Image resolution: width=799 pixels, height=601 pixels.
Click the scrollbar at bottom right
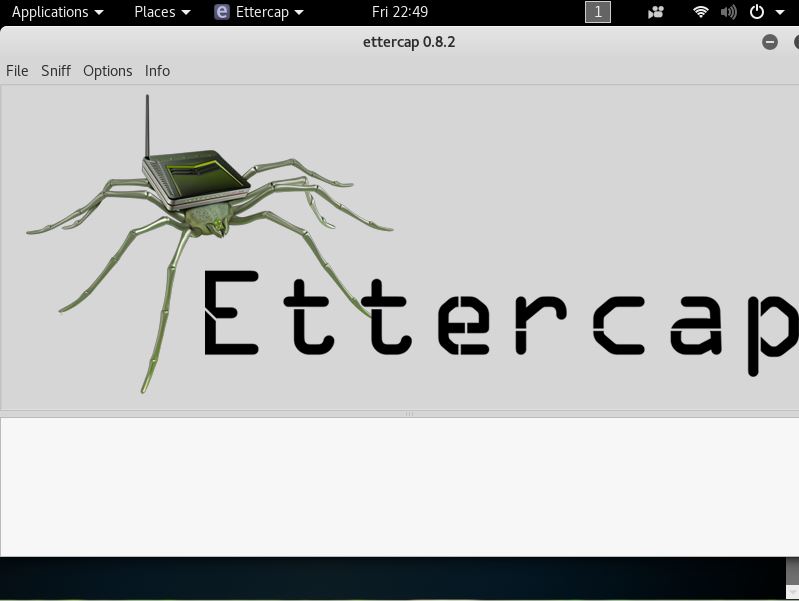(792, 578)
